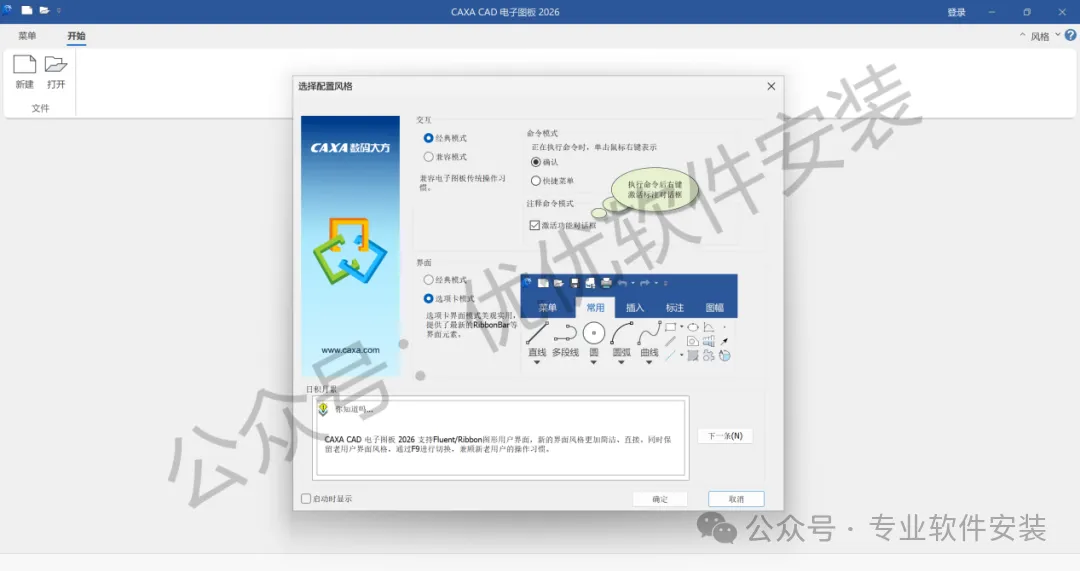
Task: Switch to the 菜单 tab
Action: [28, 36]
